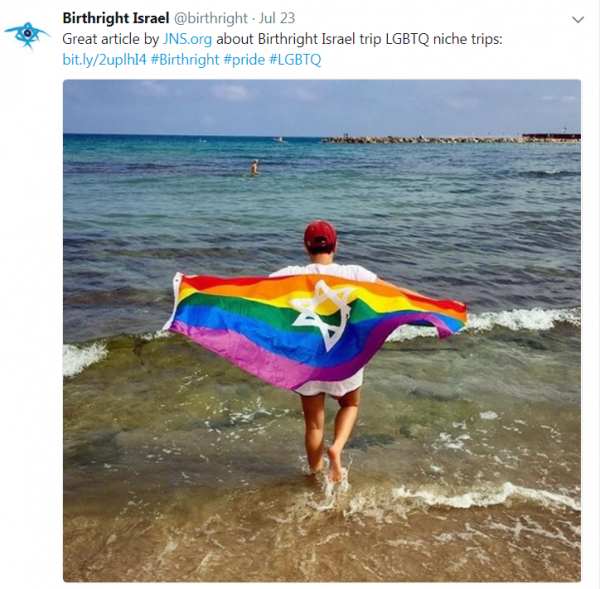This screenshot has height=589, width=600.
Task: Open the Birthright Israel profile avatar
Action: (x=27, y=35)
